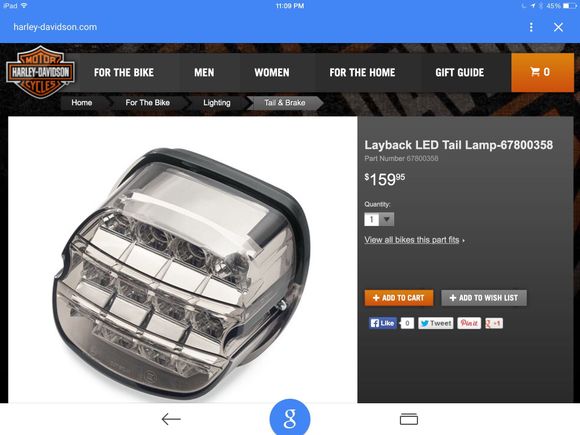Go to Lighting breadcrumb
This screenshot has width=580, height=435.
tap(217, 103)
